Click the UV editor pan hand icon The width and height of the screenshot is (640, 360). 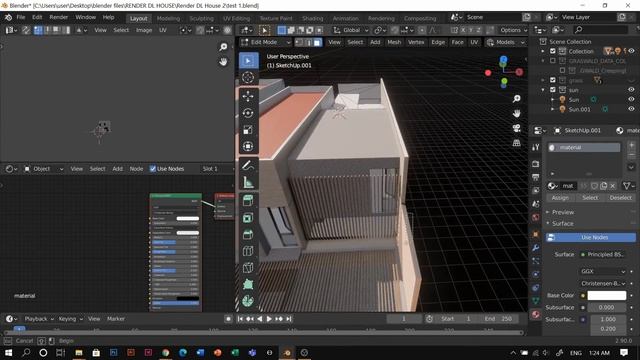pos(223,62)
